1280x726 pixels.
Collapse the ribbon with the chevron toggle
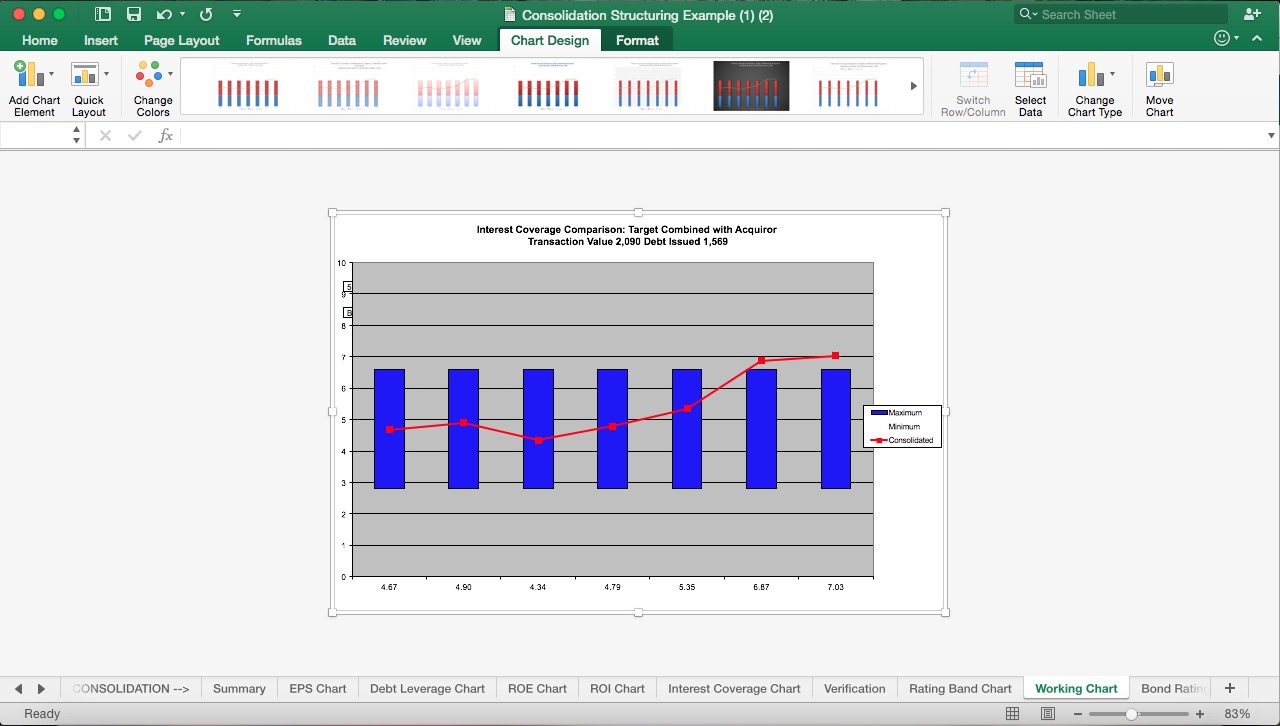point(1257,38)
